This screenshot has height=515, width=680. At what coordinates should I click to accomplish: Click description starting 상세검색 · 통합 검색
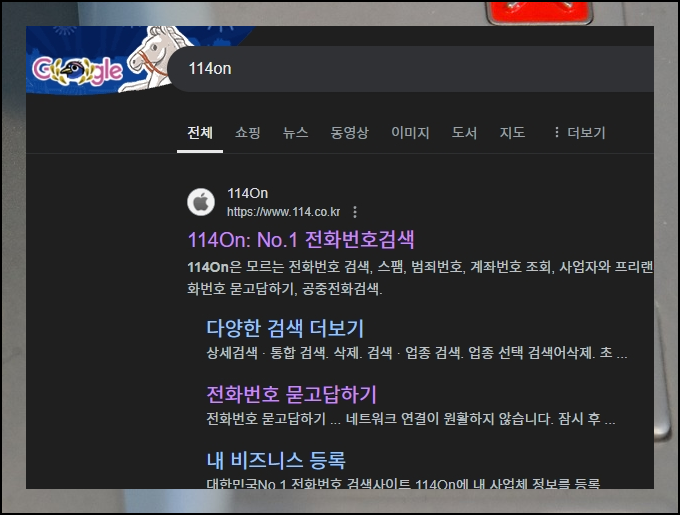417,353
